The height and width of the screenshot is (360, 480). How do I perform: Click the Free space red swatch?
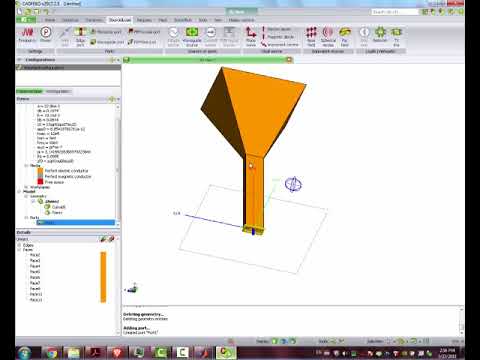click(x=40, y=182)
